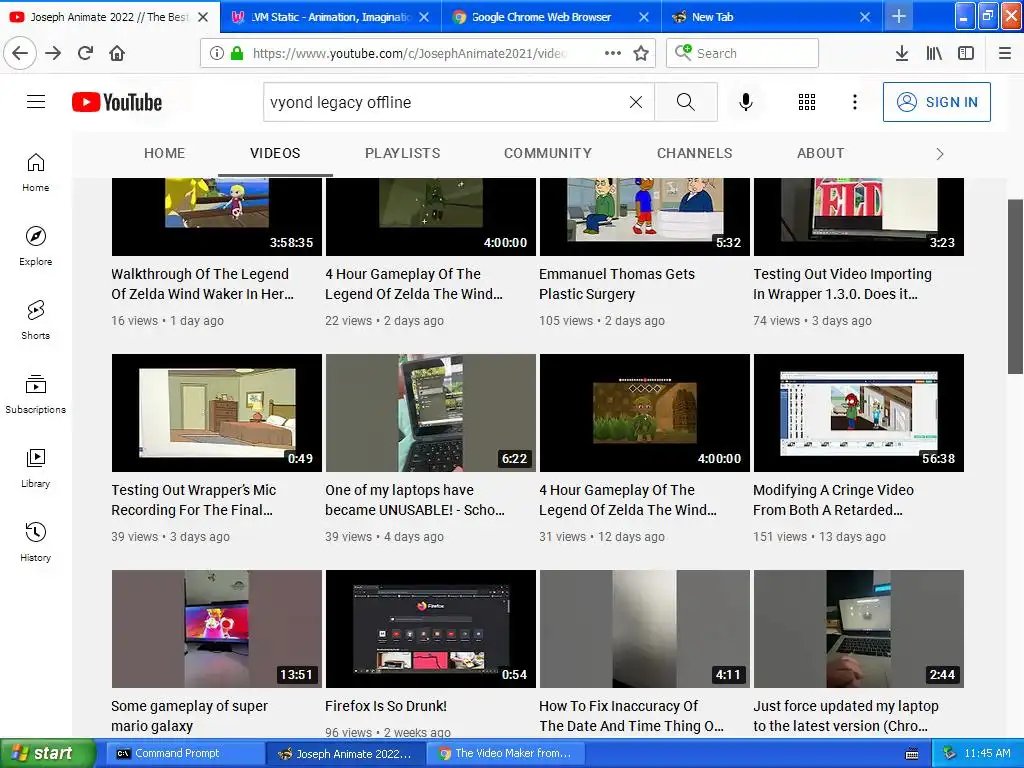Open Home in the YouTube sidebar
Screen dimensions: 1024x768
[x=36, y=172]
